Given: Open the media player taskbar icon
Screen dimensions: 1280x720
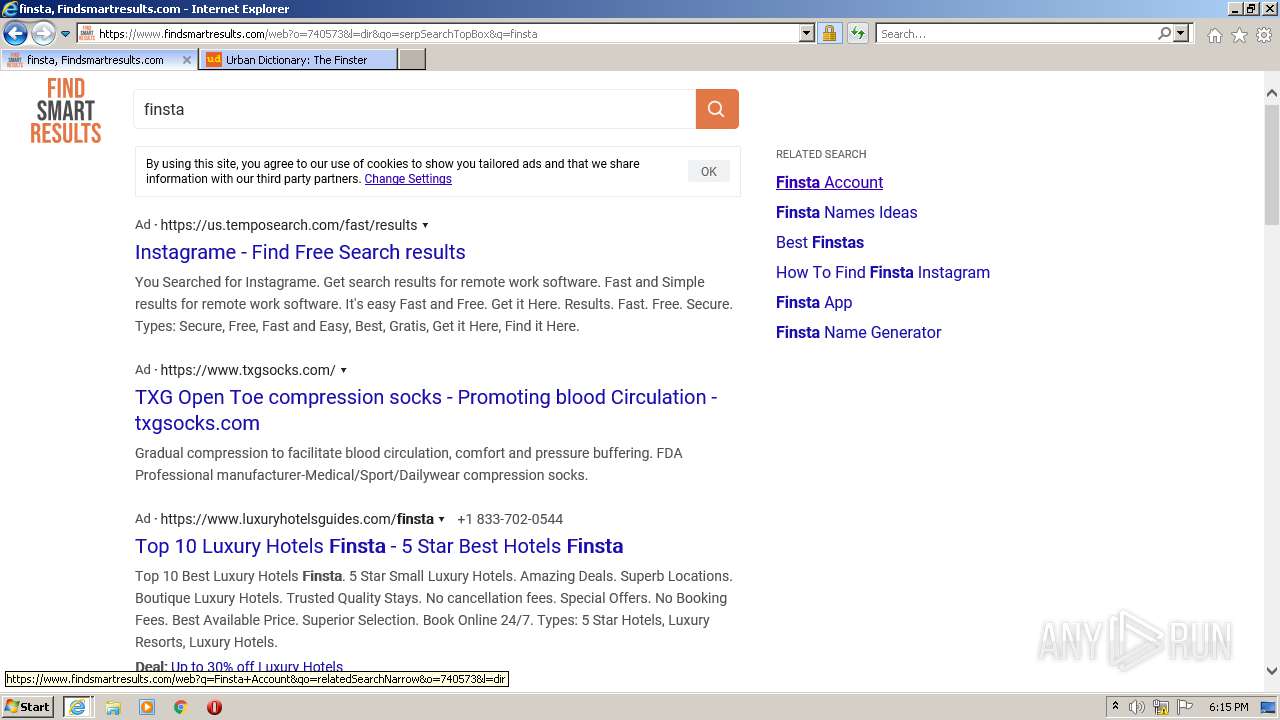Looking at the screenshot, I should (x=147, y=707).
